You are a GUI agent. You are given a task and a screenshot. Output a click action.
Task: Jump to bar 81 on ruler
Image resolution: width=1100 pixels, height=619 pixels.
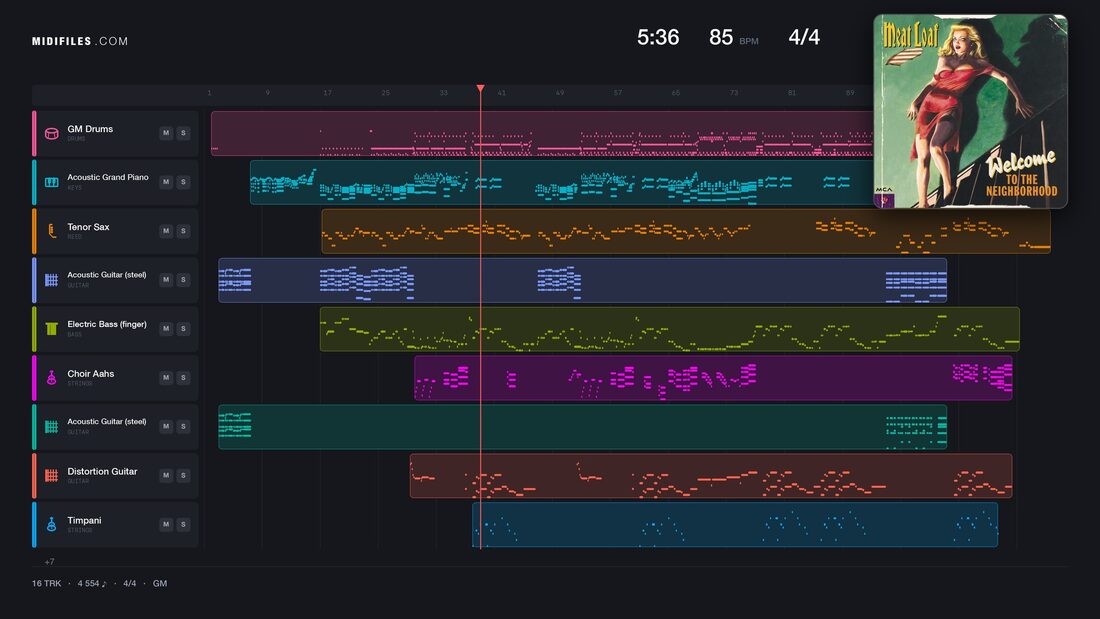click(x=791, y=93)
